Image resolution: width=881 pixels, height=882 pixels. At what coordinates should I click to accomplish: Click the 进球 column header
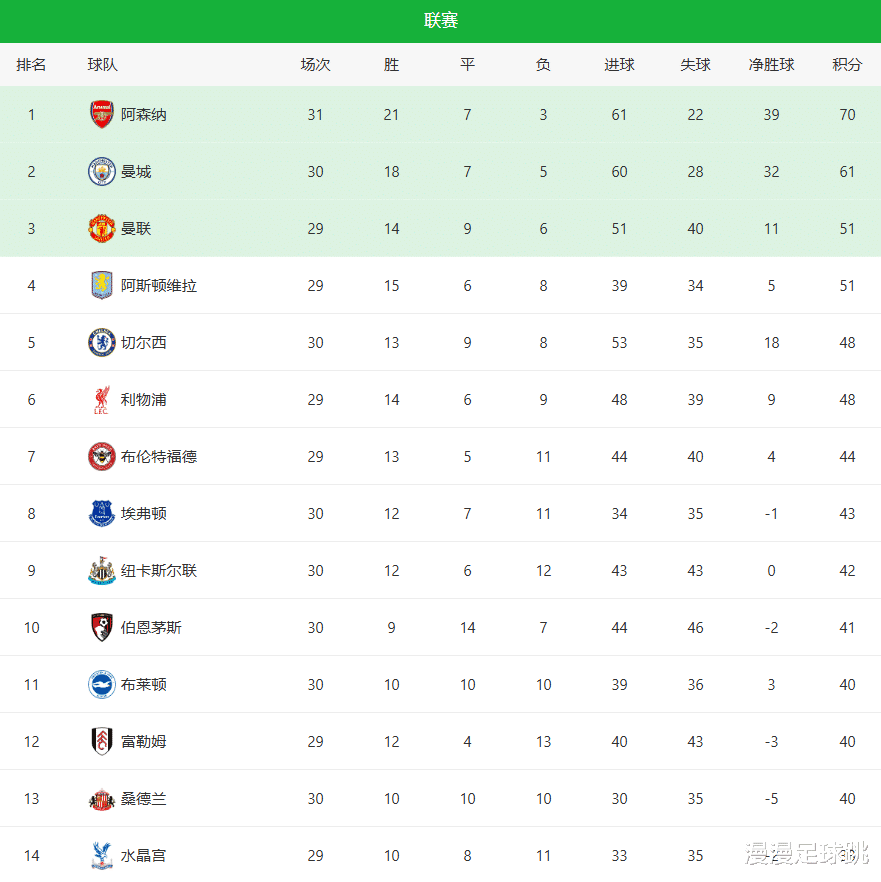(619, 65)
